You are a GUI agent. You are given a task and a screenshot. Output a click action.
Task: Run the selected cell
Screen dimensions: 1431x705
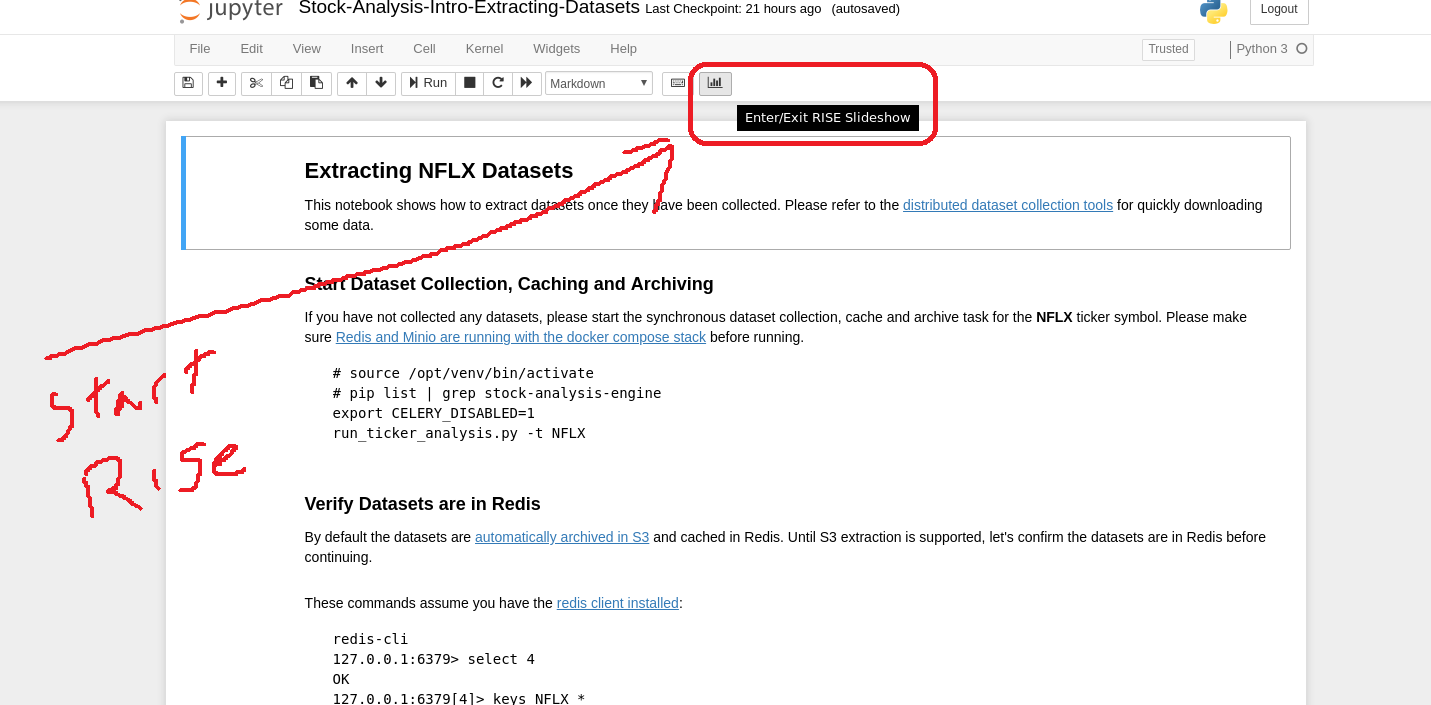[428, 83]
